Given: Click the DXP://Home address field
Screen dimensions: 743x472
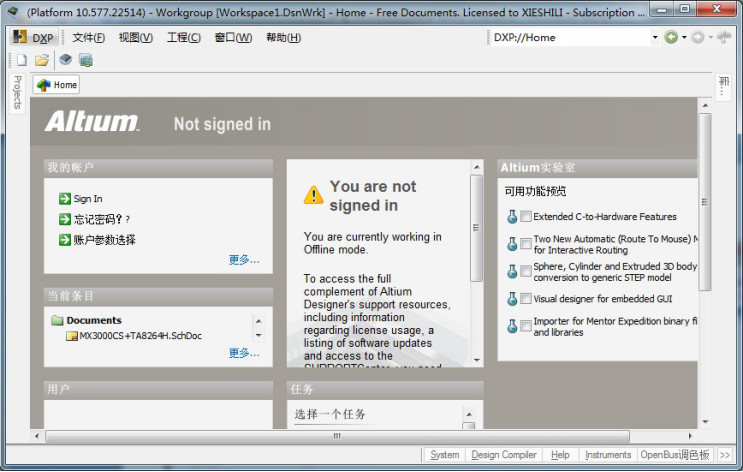Looking at the screenshot, I should pos(571,37).
